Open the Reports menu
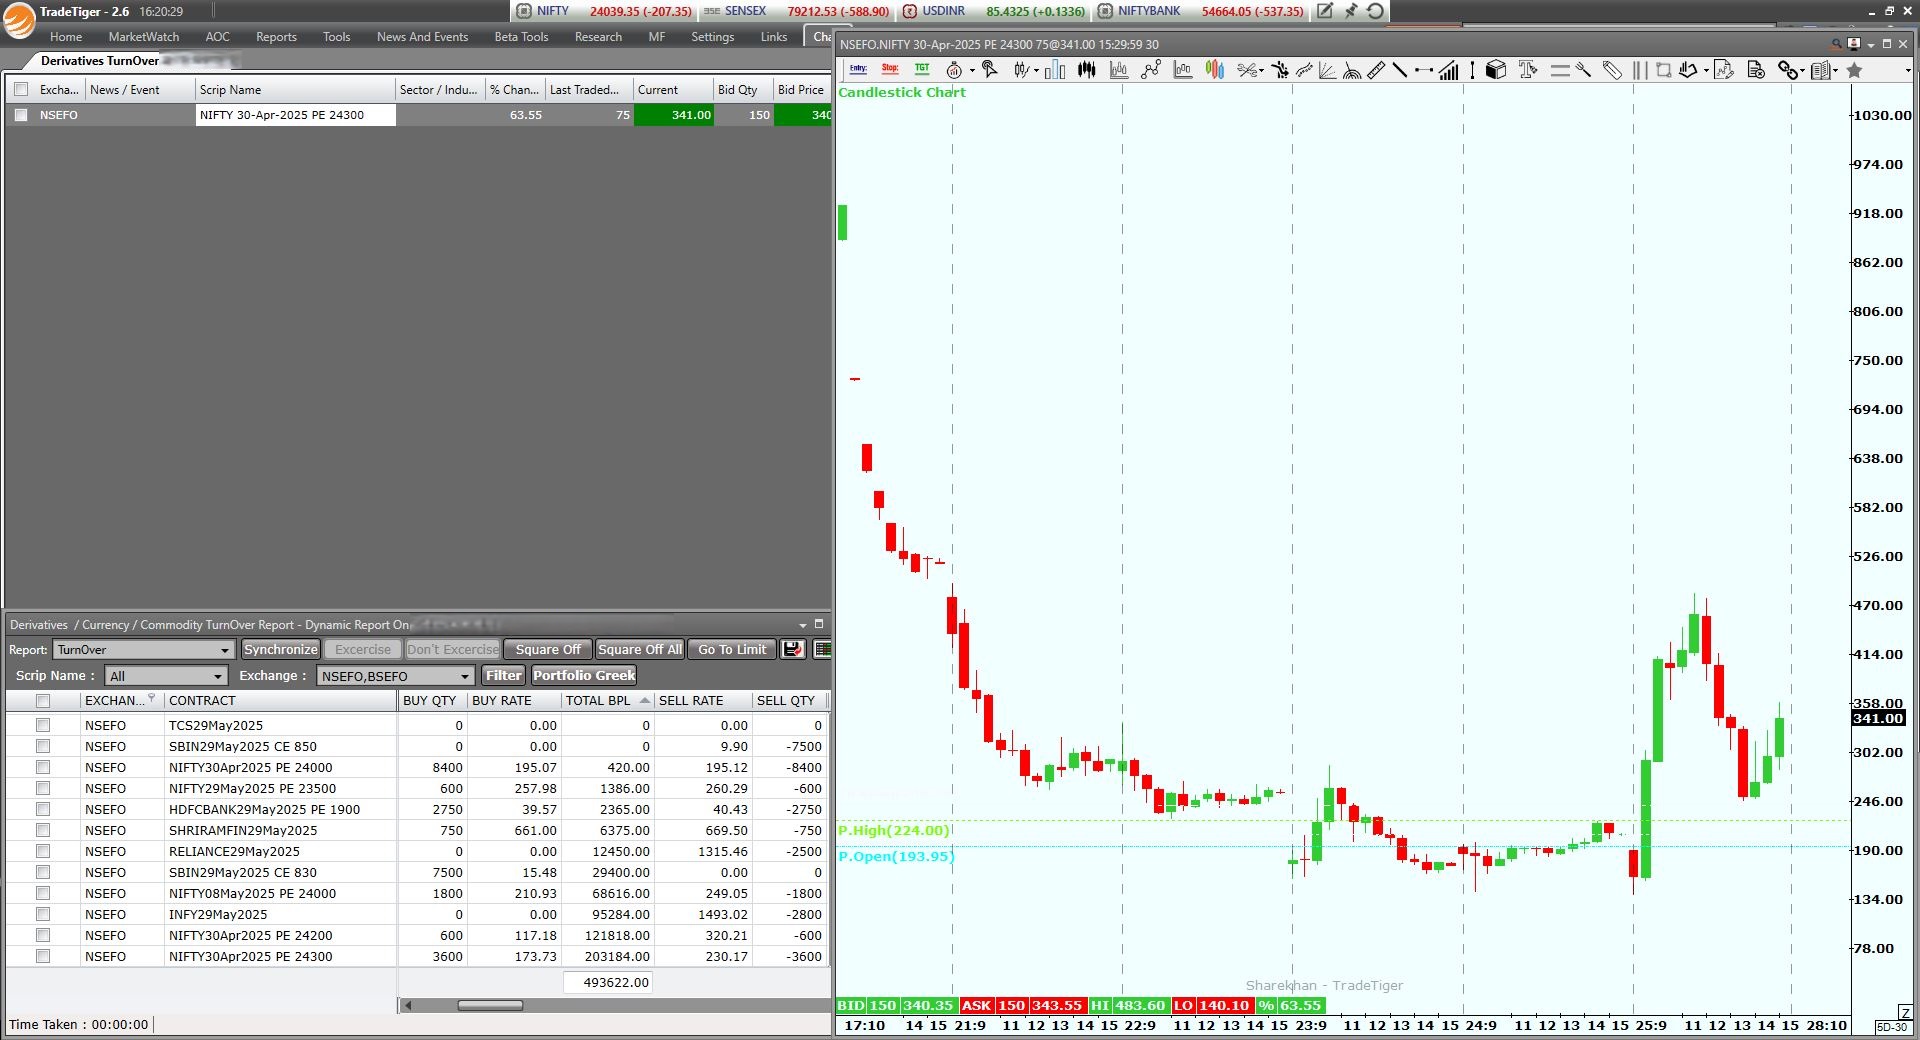1920x1040 pixels. pos(276,37)
